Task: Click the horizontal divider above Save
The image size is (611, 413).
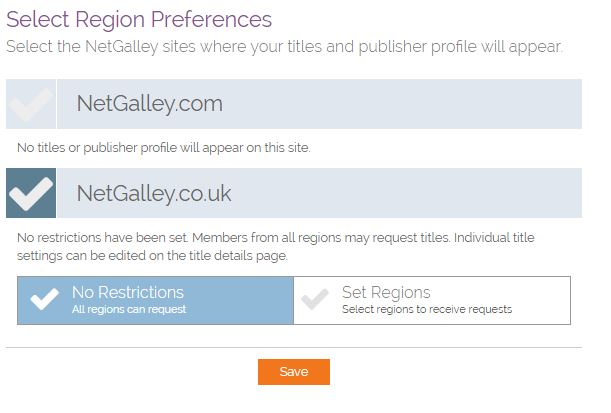Action: click(x=294, y=347)
